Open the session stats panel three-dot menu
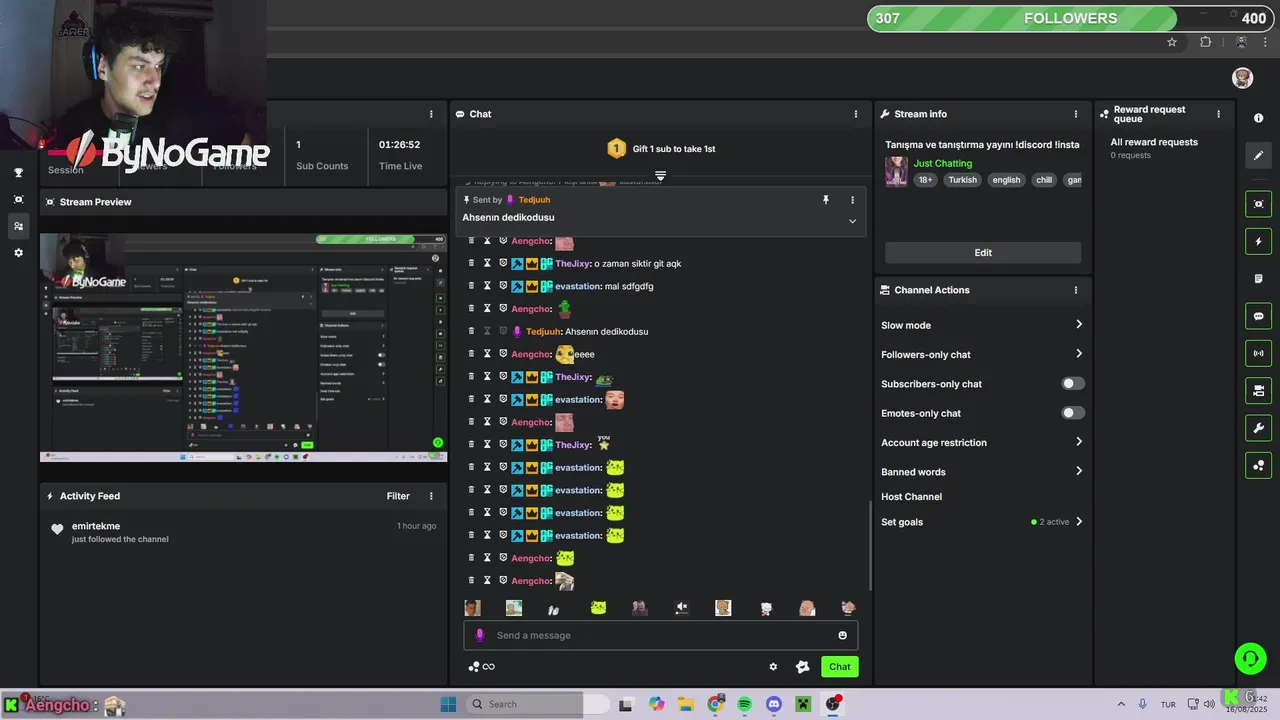The height and width of the screenshot is (720, 1280). (x=432, y=114)
